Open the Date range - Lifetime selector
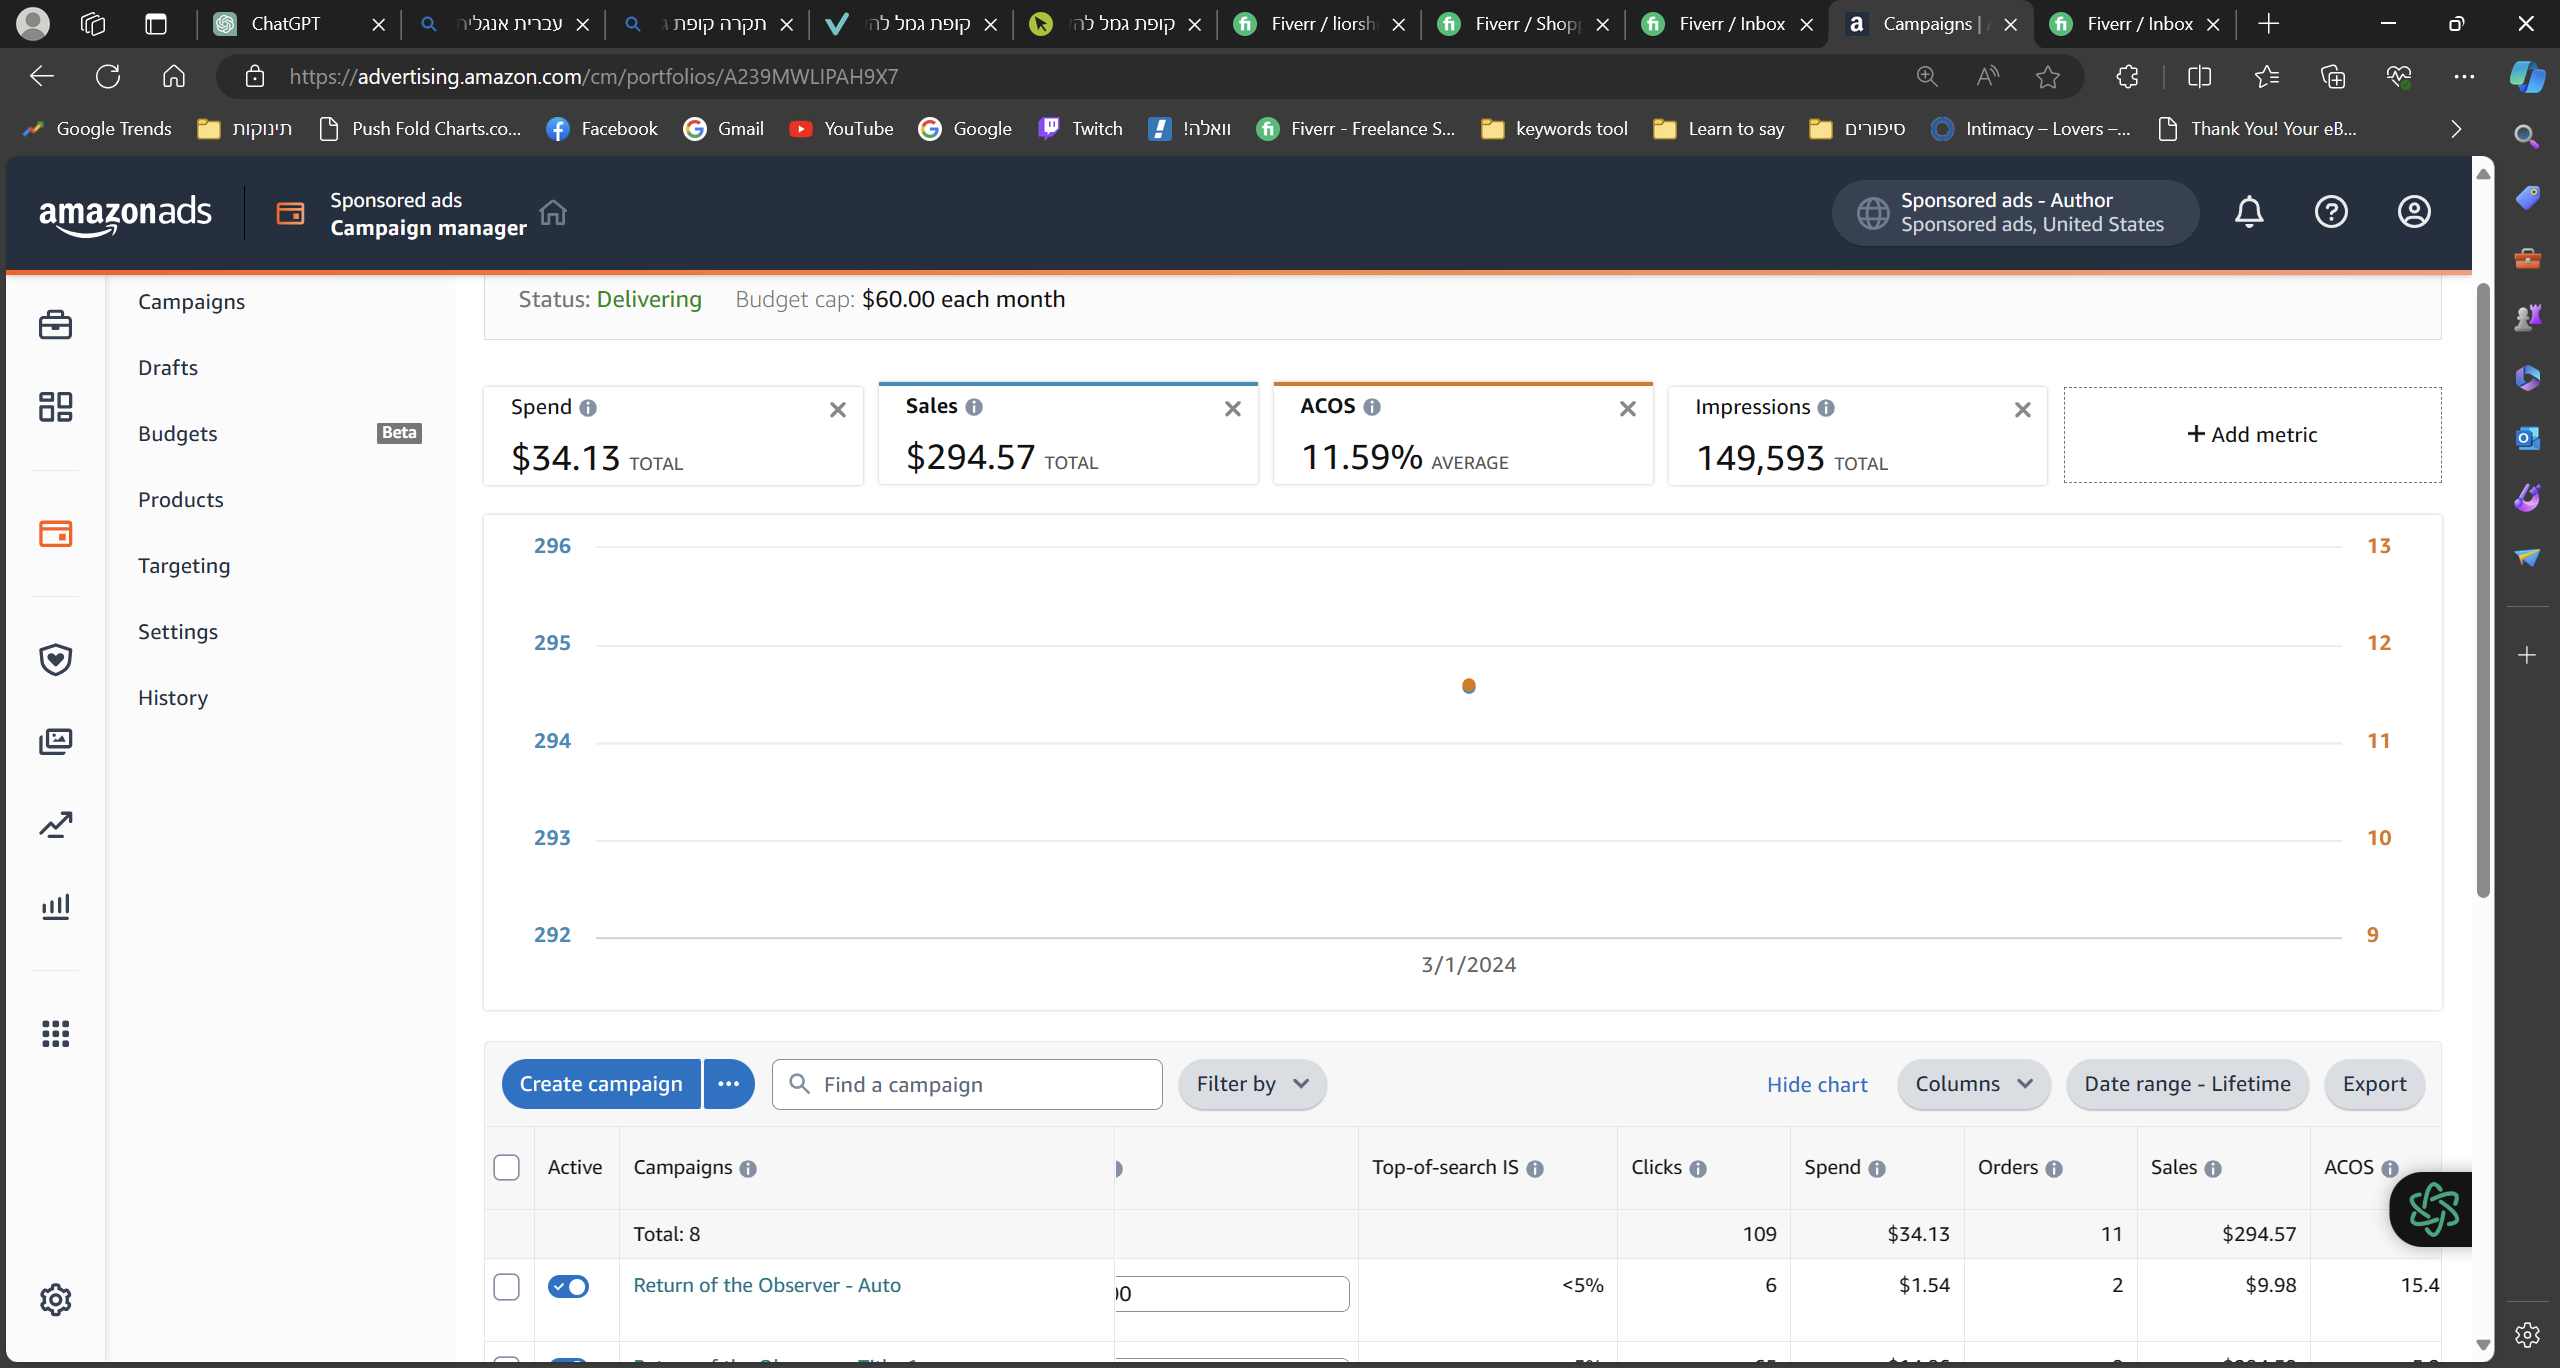This screenshot has height=1368, width=2560. click(2187, 1084)
